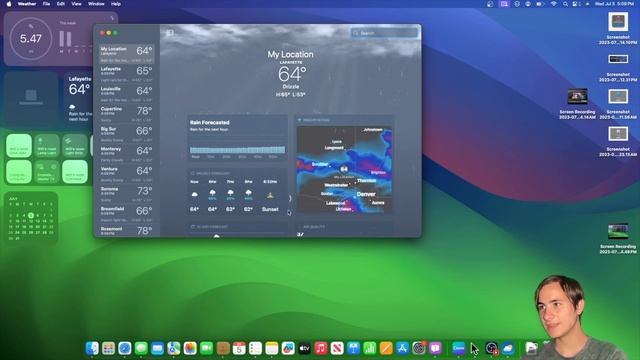Viewport: 640px width, 360px height.
Task: Open the Apple menu
Action: click(x=9, y=4)
